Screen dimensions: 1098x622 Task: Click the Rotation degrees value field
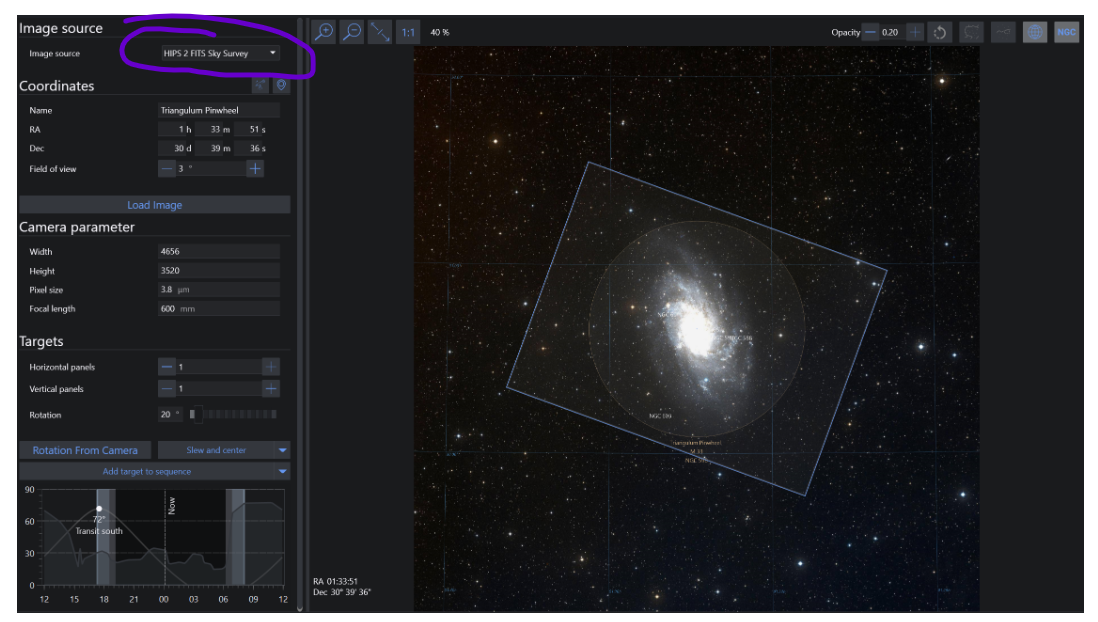coord(169,415)
